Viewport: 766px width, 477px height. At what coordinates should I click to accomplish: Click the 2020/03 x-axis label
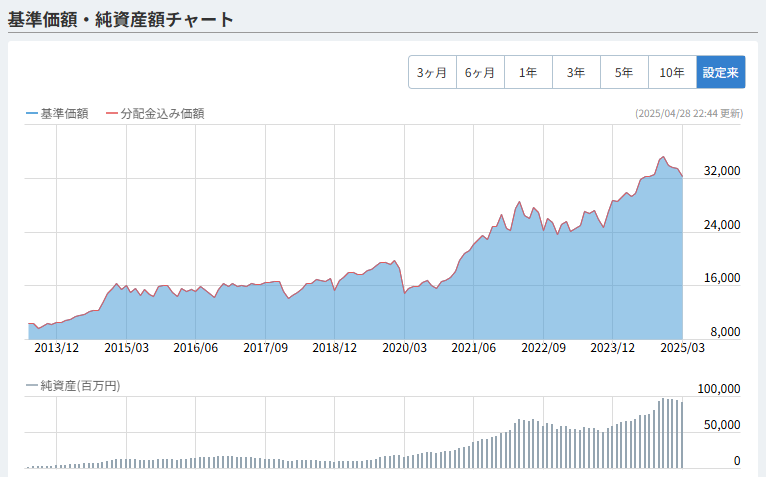pos(404,348)
